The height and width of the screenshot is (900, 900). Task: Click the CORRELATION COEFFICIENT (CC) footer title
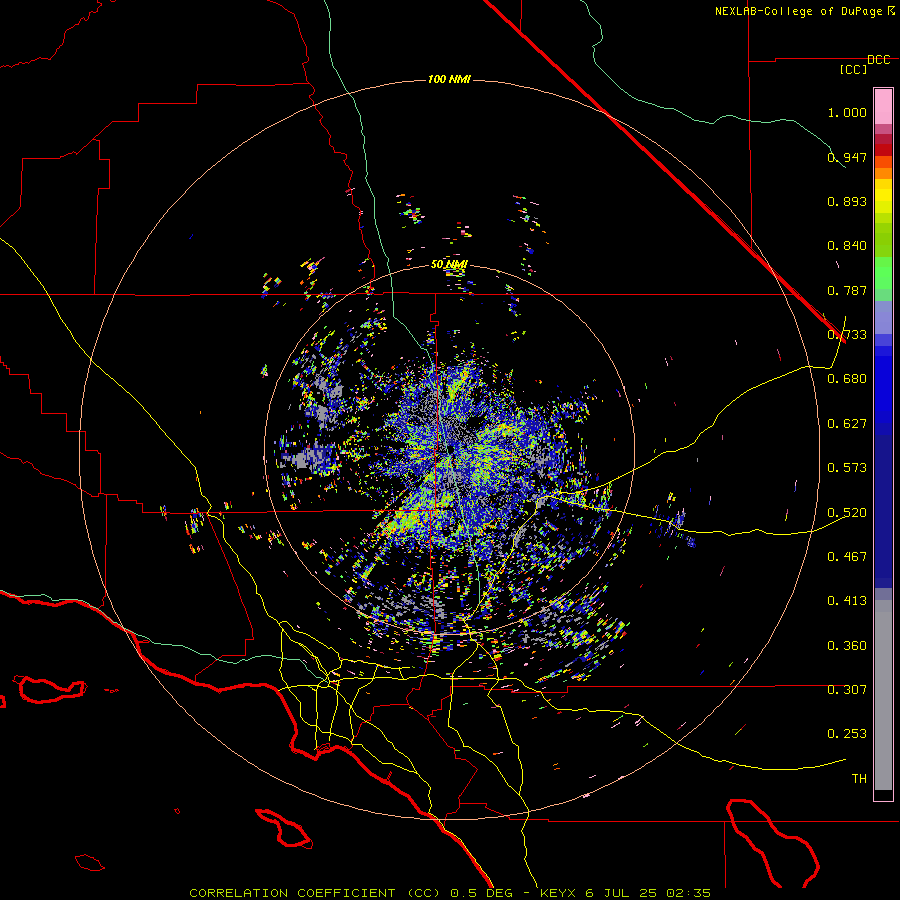(x=315, y=893)
